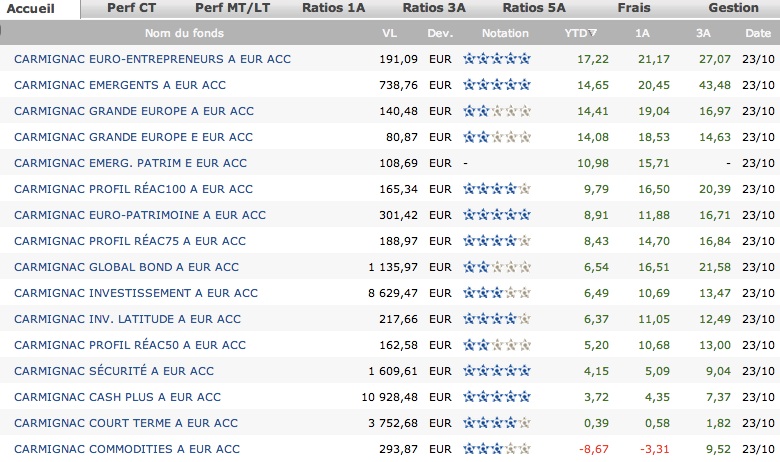Open CARMIGNAC PROFIL RÉAC50 A EUR ACC
The width and height of the screenshot is (780, 462).
click(130, 345)
